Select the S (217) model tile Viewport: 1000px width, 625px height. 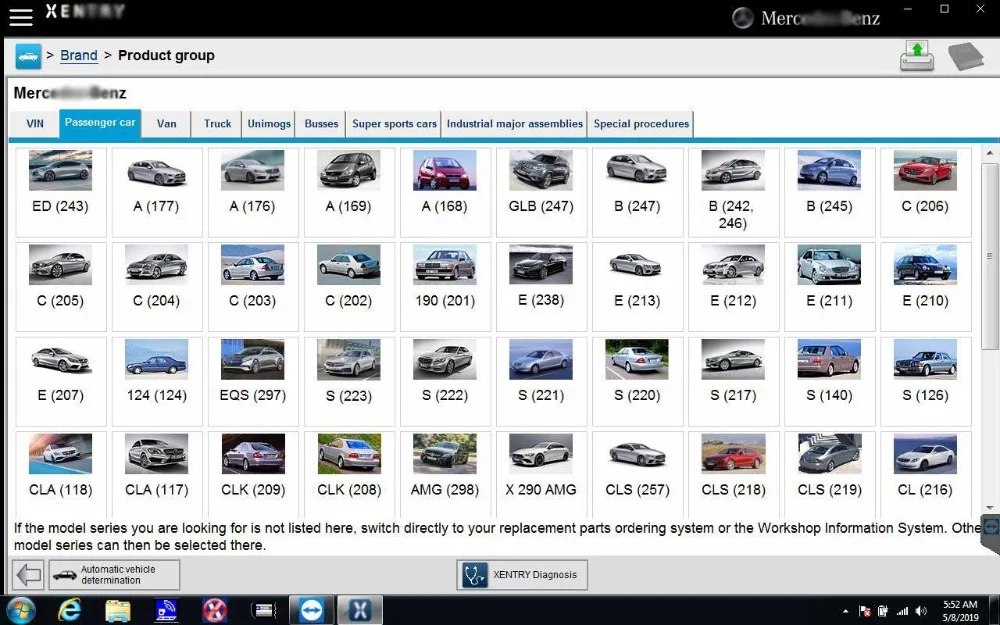pyautogui.click(x=733, y=381)
